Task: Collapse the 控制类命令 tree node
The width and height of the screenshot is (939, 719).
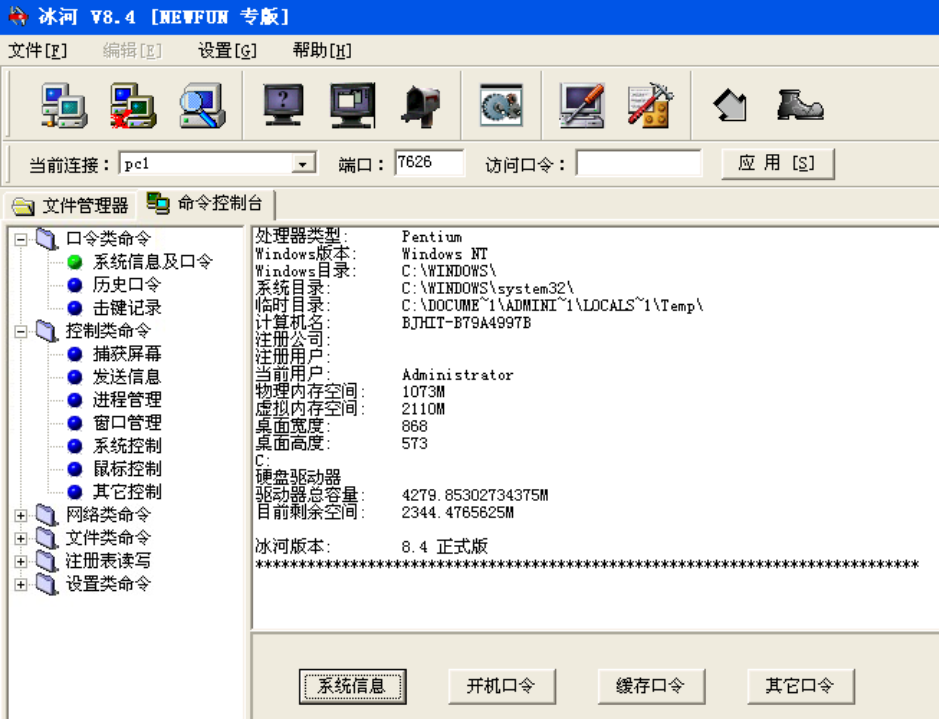Action: tap(20, 331)
